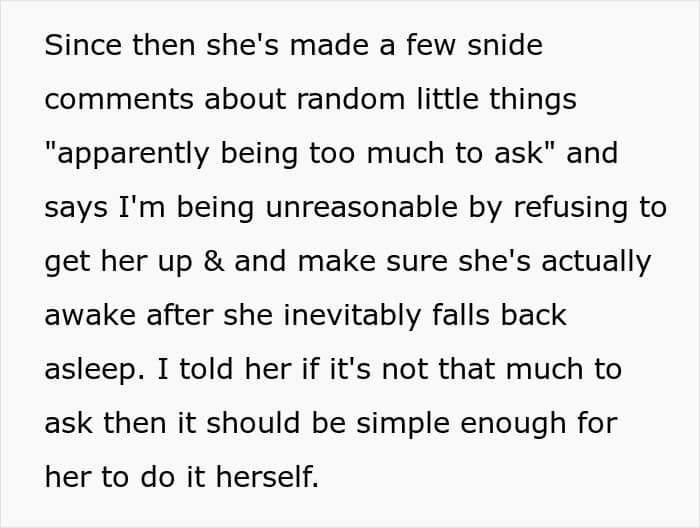The image size is (700, 528).
Task: Click the words "I told her"
Action: pyautogui.click(x=224, y=369)
